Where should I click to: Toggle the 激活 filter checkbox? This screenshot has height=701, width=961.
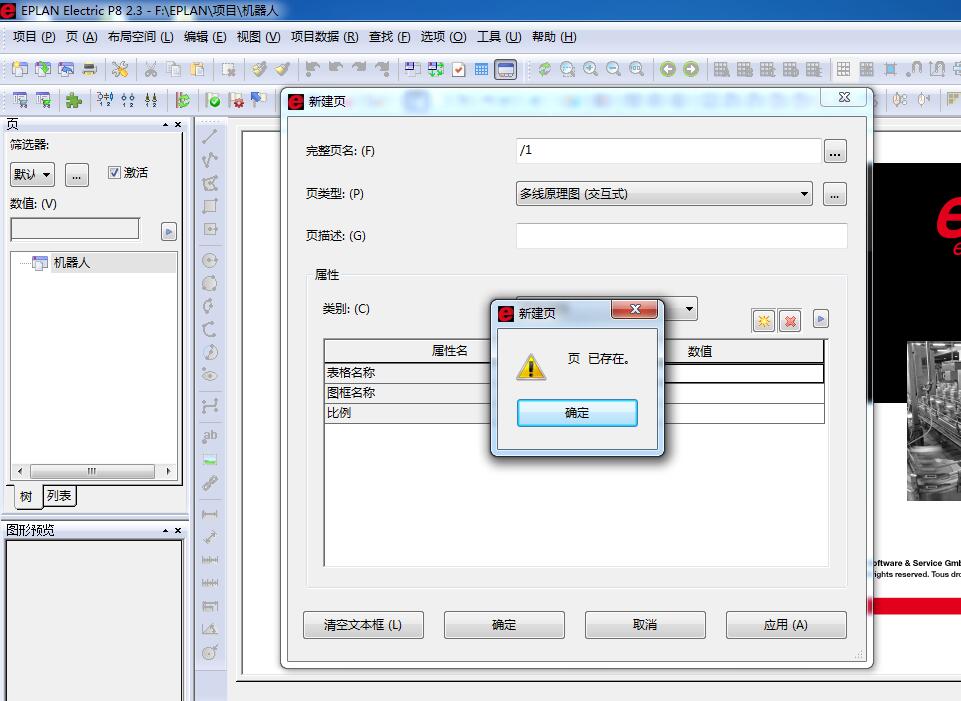(114, 172)
